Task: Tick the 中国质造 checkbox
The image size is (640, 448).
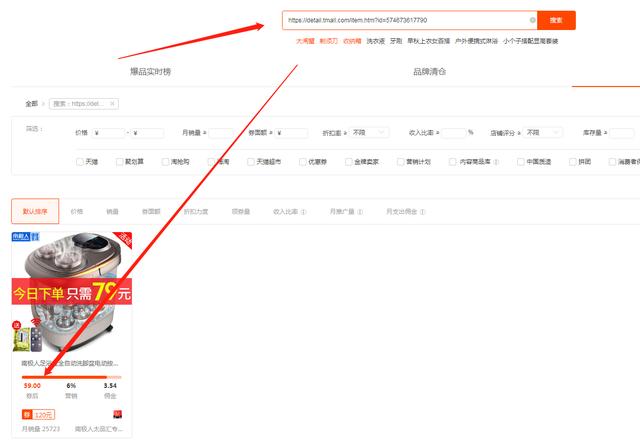Action: pos(520,162)
